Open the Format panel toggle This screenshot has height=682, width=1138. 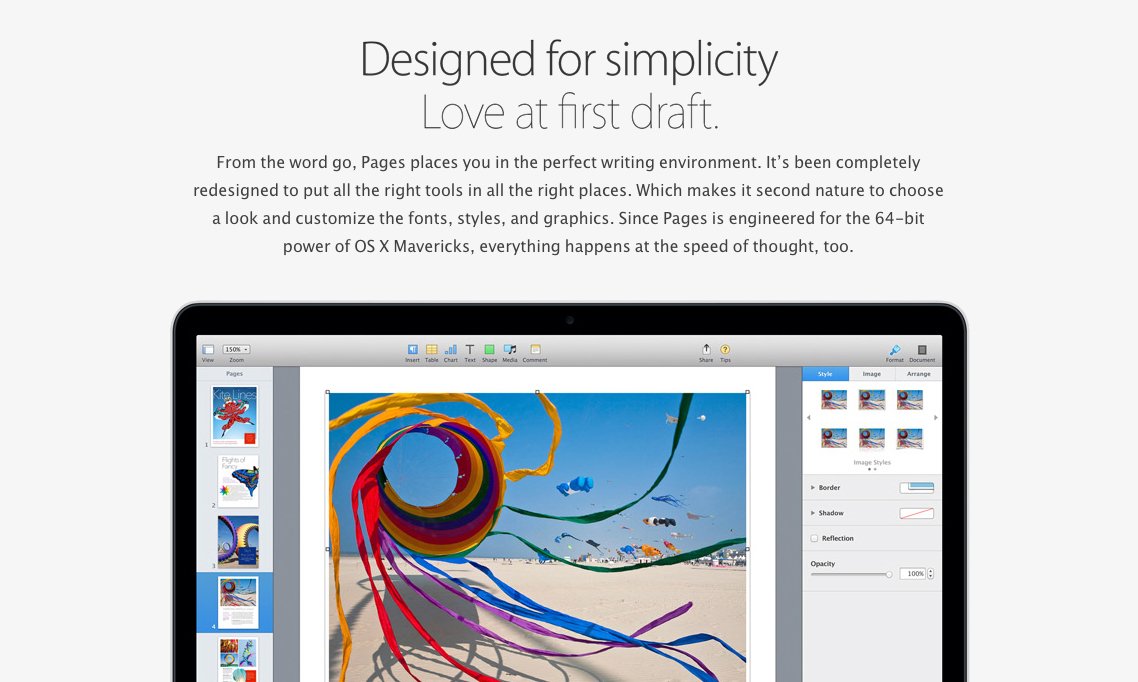point(893,348)
